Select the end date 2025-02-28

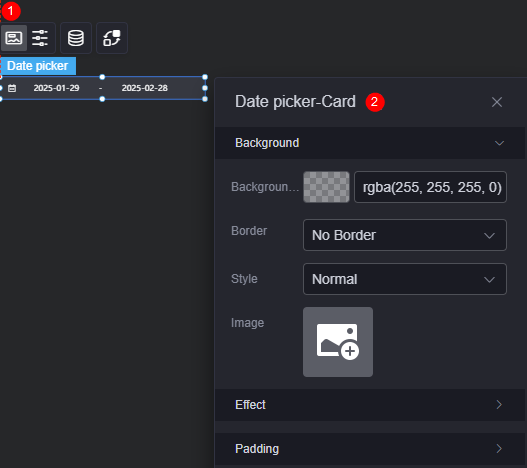coord(145,88)
